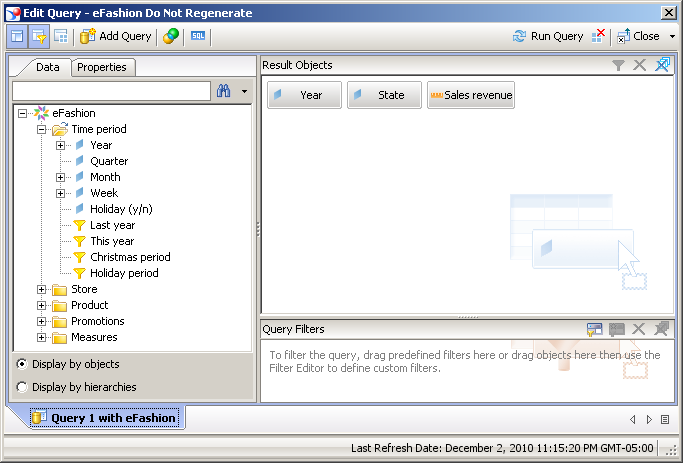Click the Week dimension in the tree
This screenshot has width=683, height=463.
[104, 193]
